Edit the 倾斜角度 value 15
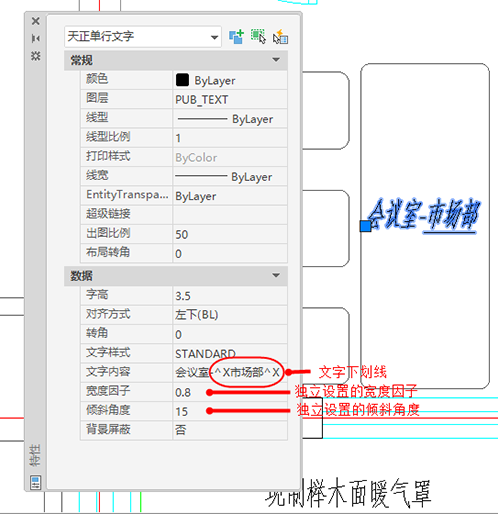This screenshot has height=516, width=498. (x=230, y=411)
